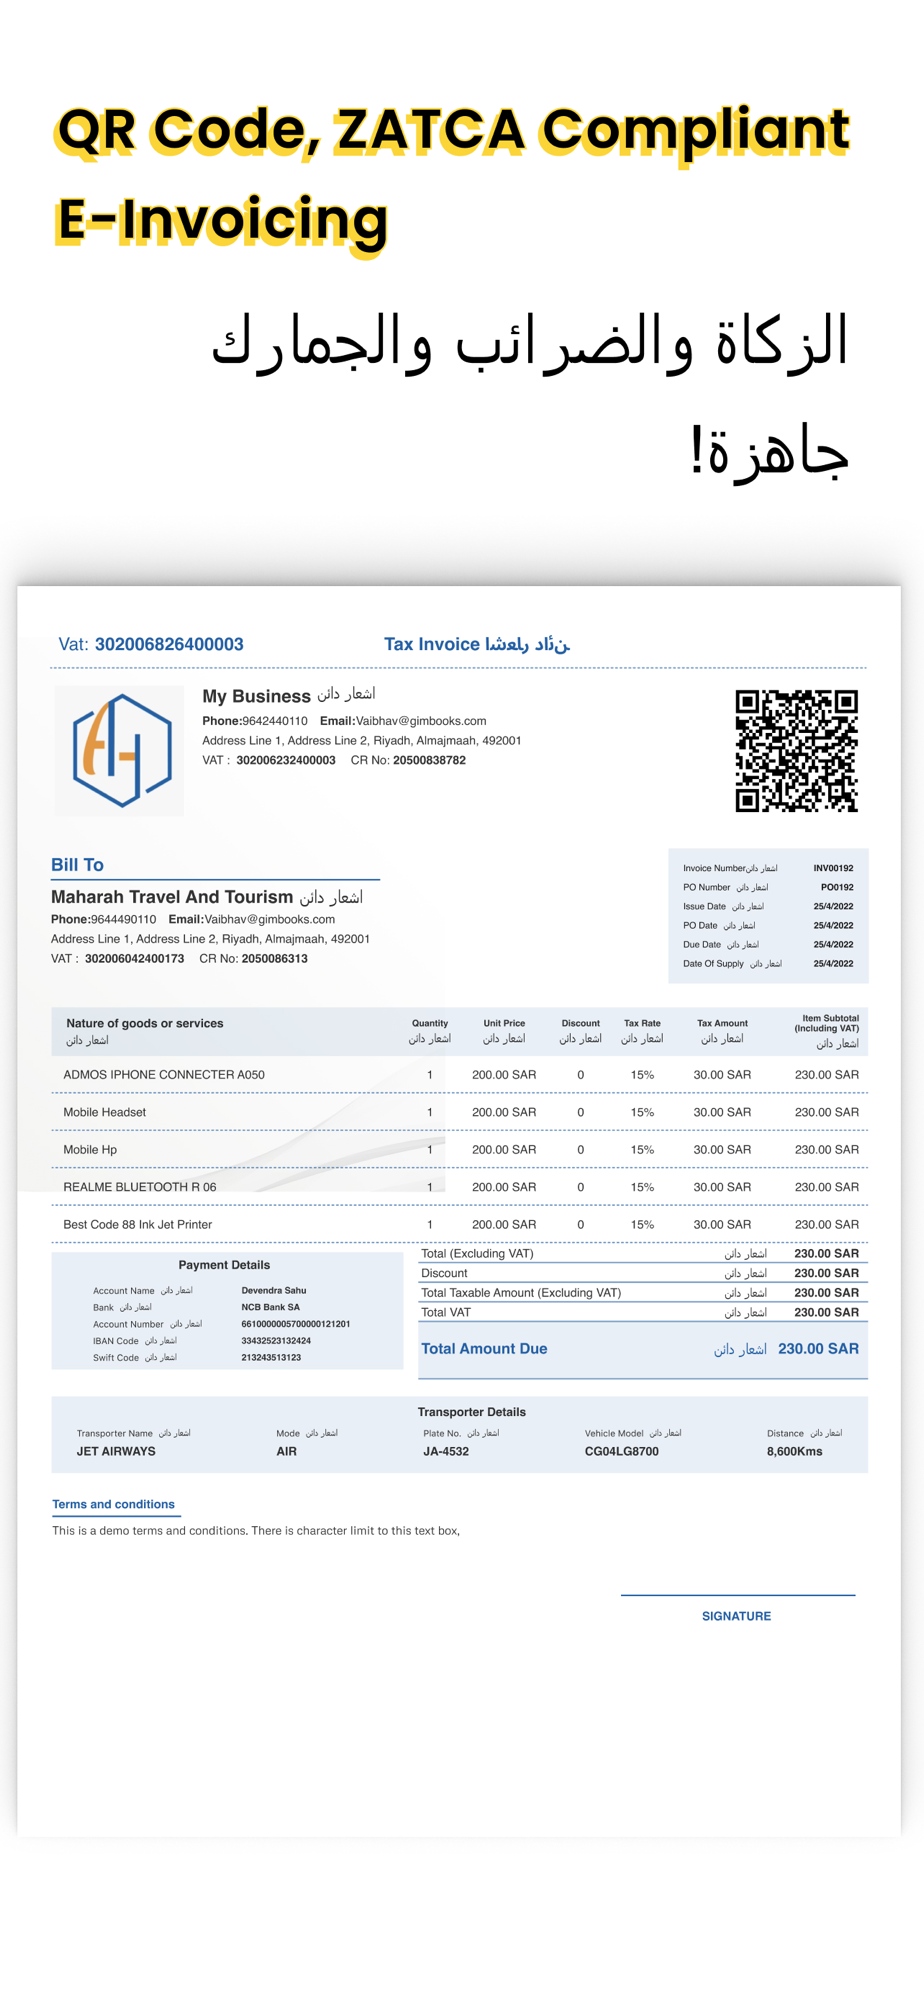
Task: Click the 'Unit Price' column header
Action: click(504, 1023)
